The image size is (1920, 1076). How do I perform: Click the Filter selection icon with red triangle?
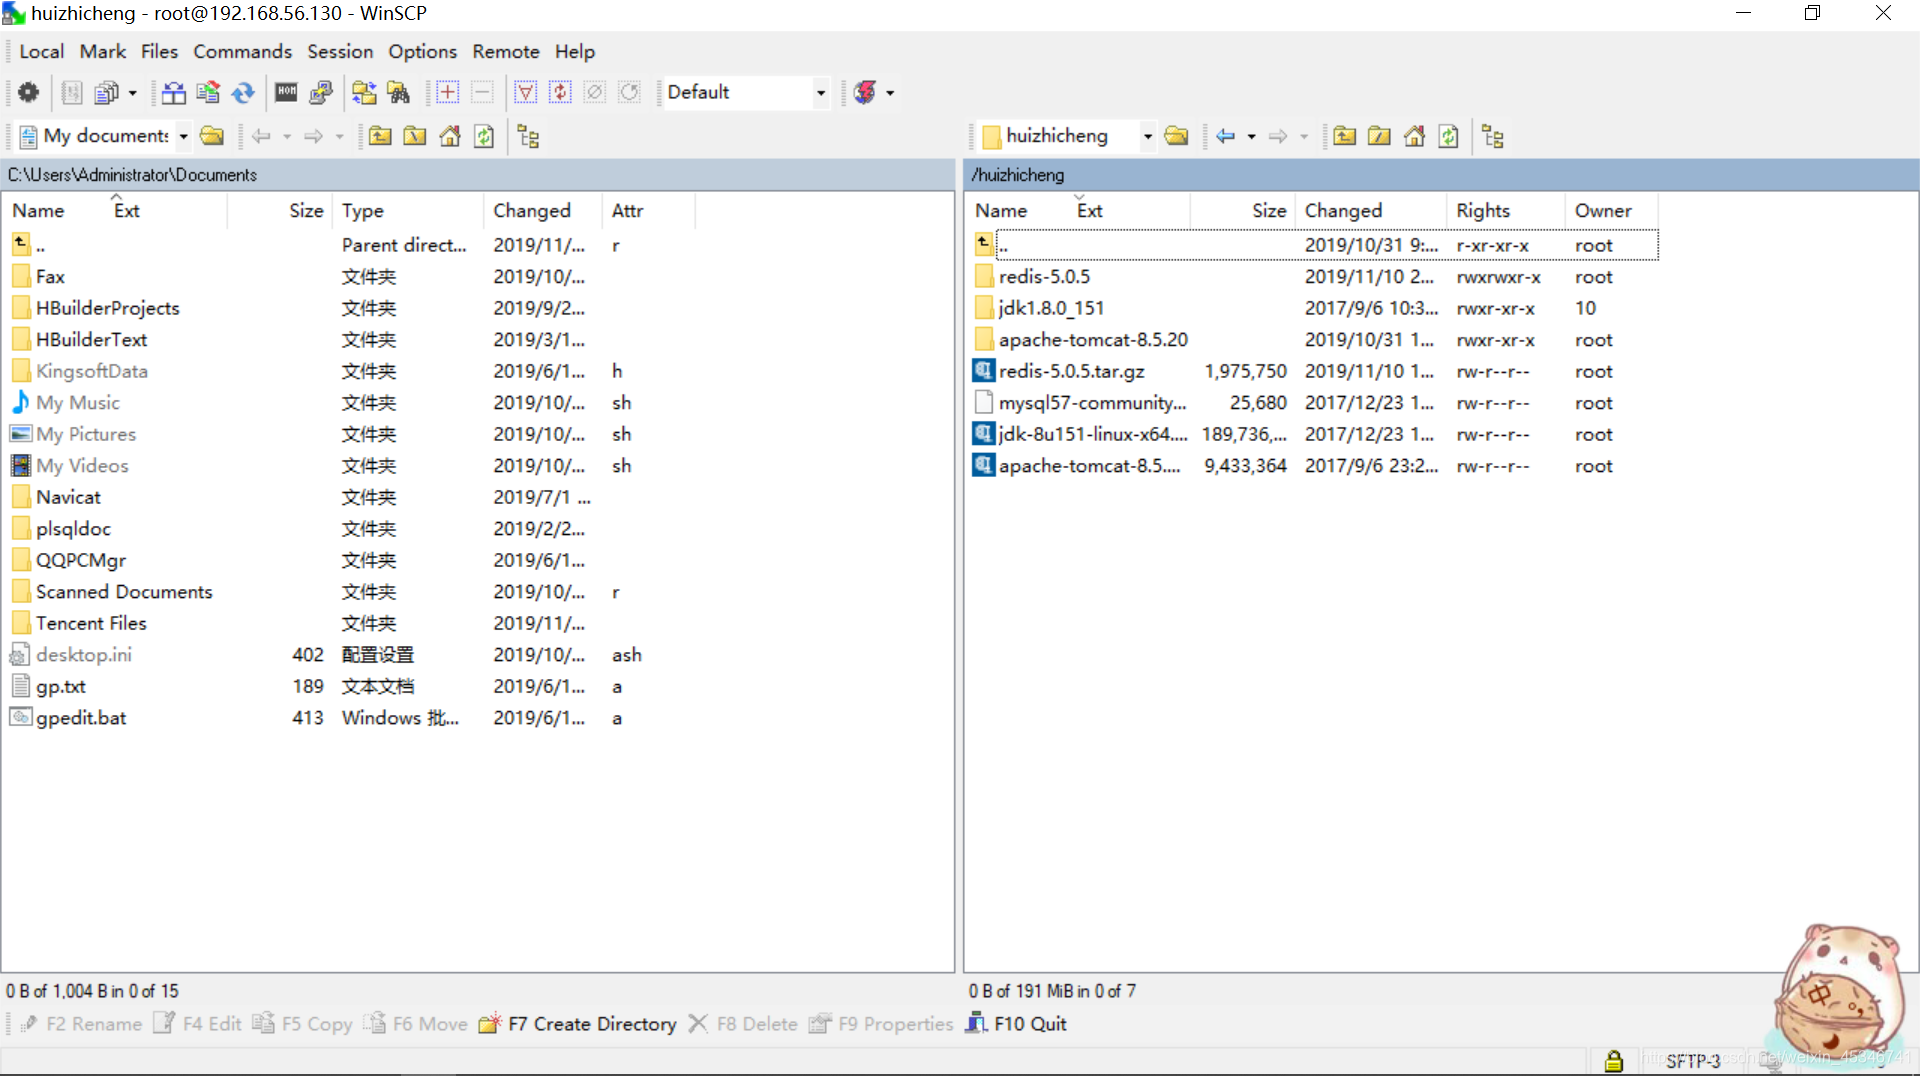pyautogui.click(x=525, y=92)
